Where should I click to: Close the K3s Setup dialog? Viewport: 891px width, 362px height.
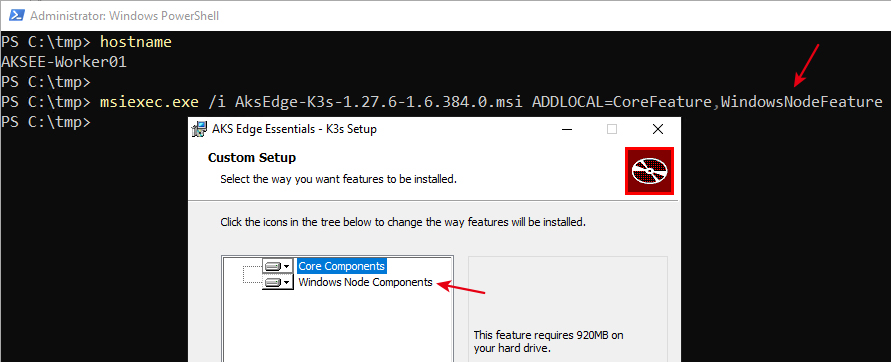click(x=657, y=129)
